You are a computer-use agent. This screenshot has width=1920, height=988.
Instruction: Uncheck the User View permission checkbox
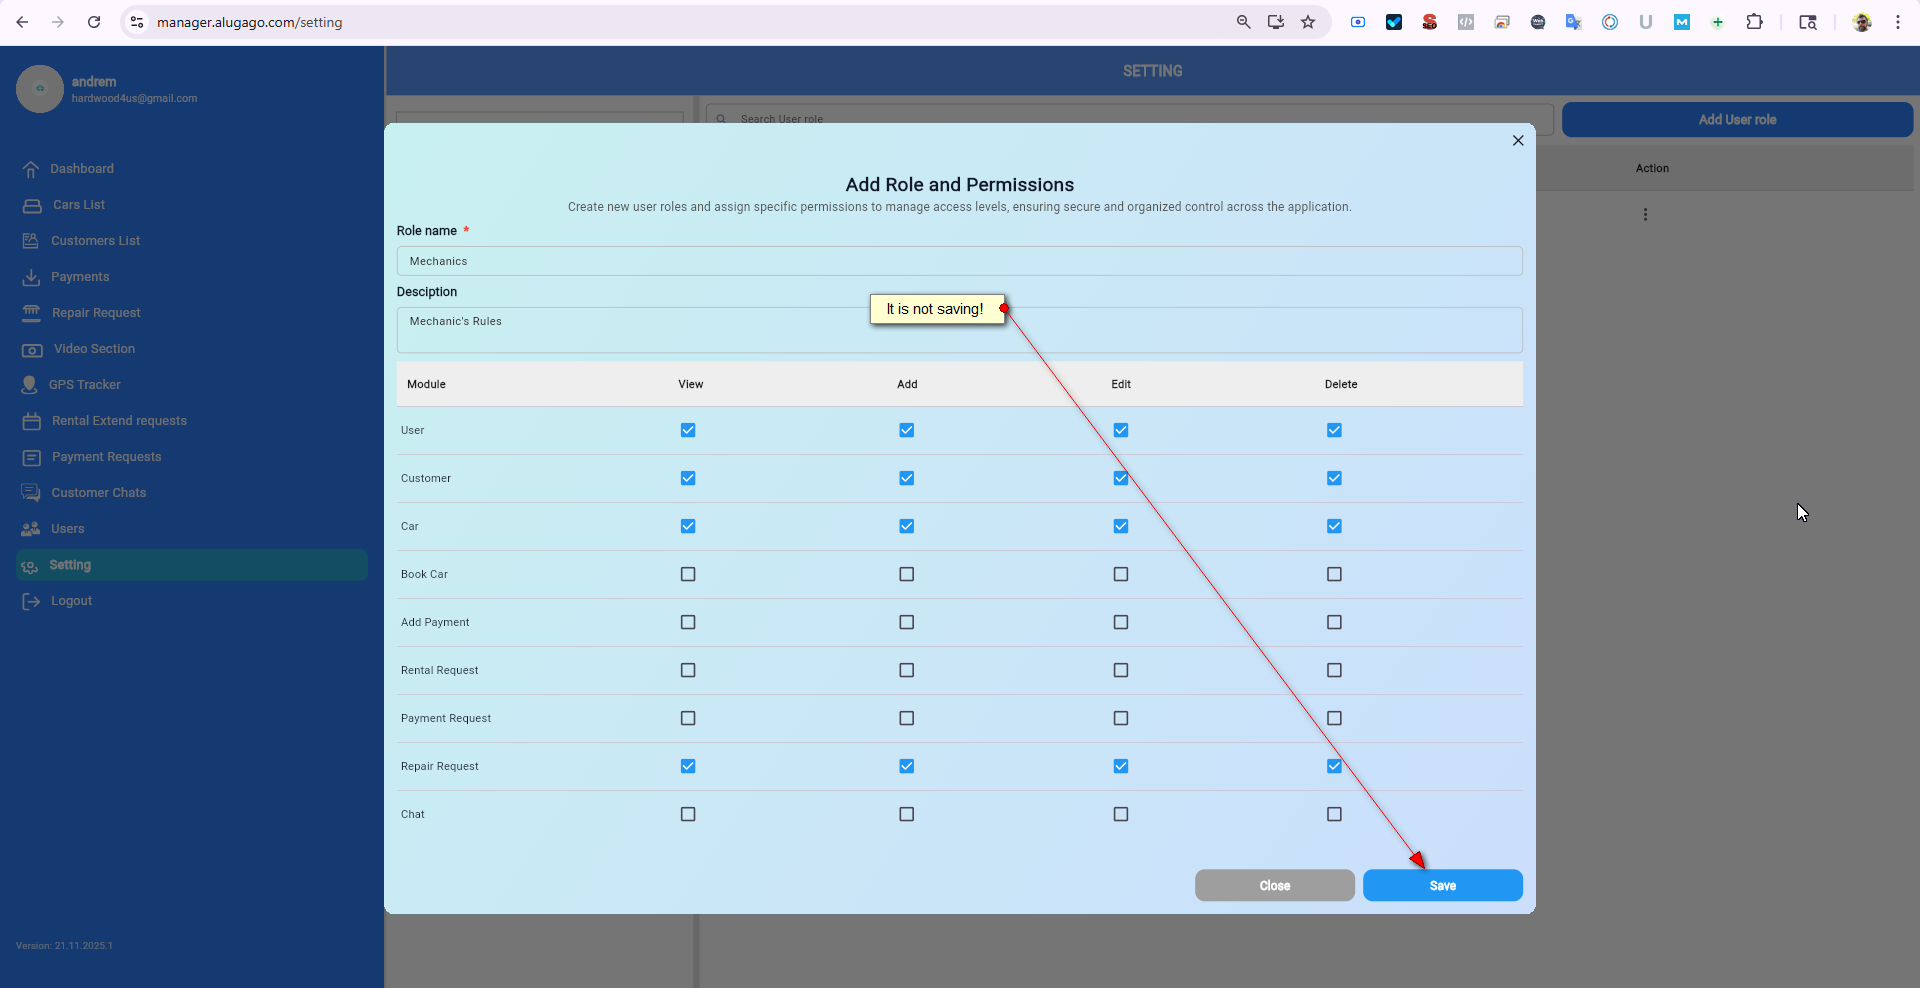[x=688, y=430]
